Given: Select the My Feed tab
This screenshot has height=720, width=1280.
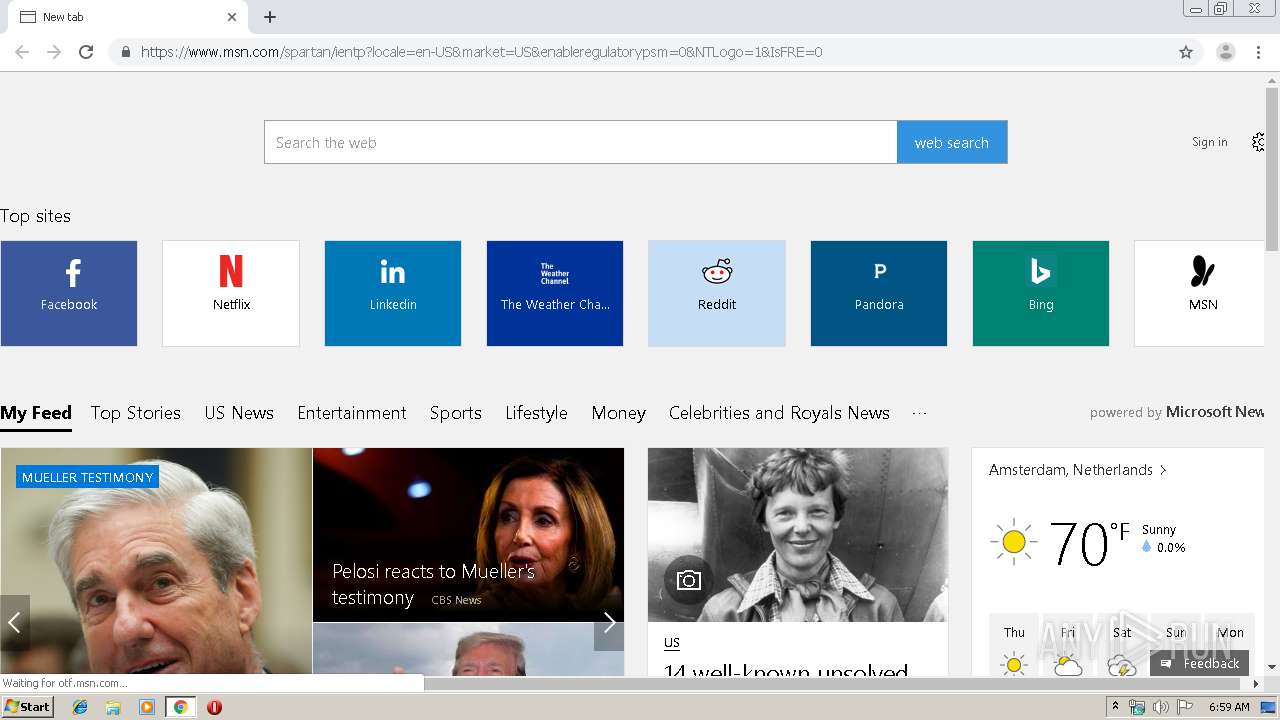Looking at the screenshot, I should pos(36,413).
